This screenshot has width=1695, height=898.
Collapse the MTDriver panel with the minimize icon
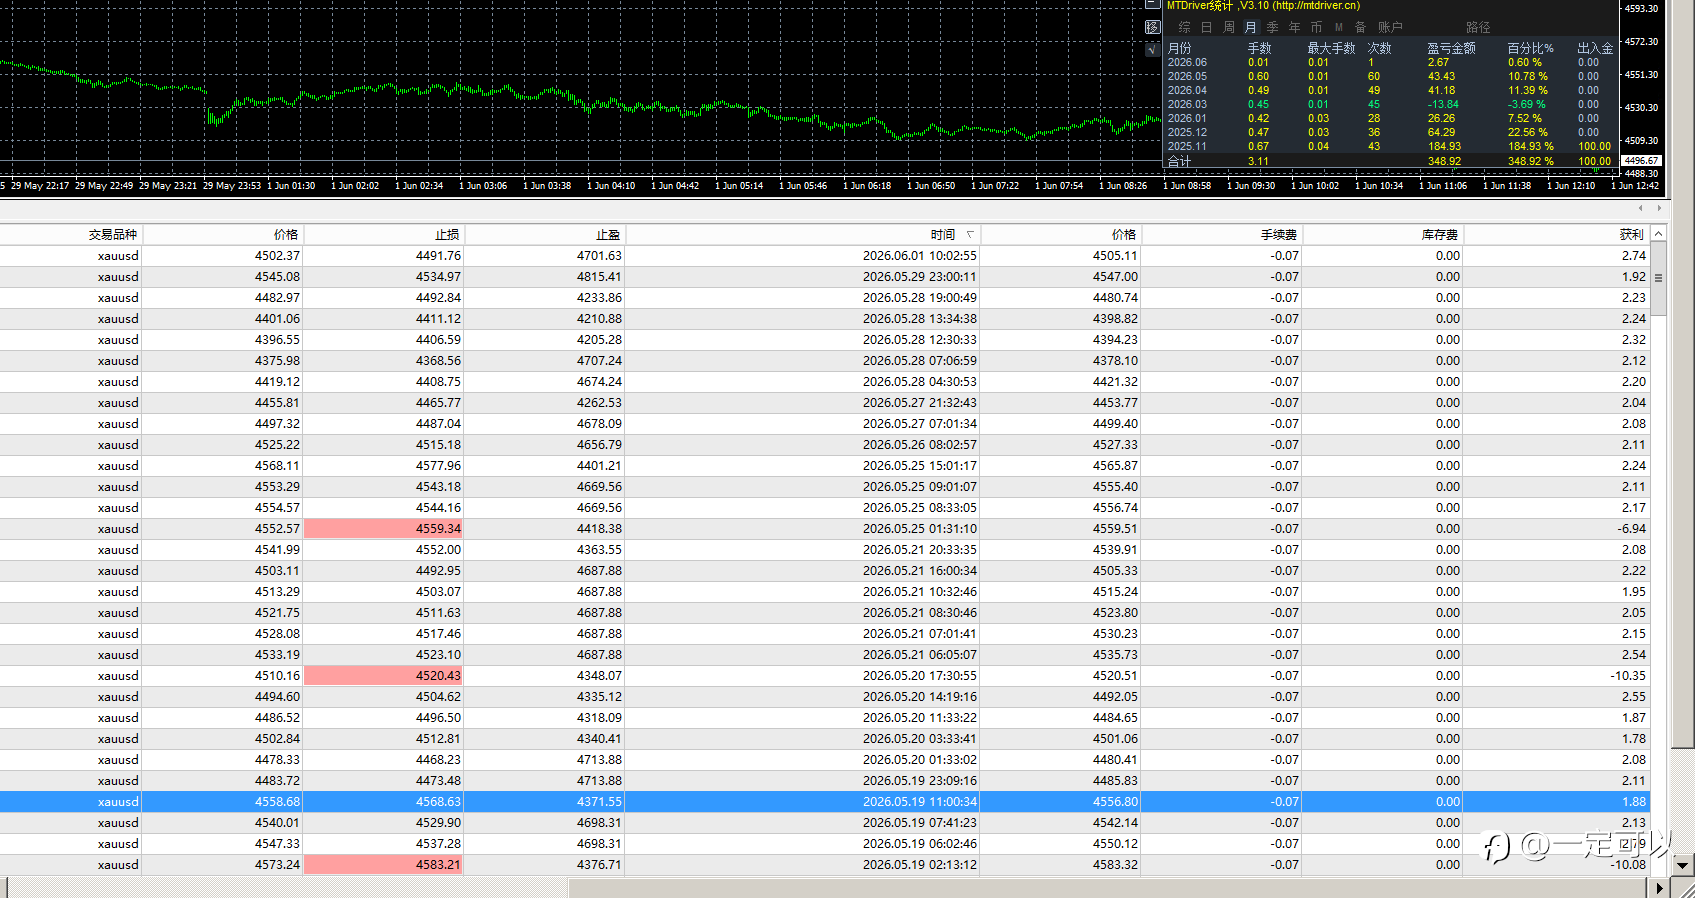(1152, 5)
